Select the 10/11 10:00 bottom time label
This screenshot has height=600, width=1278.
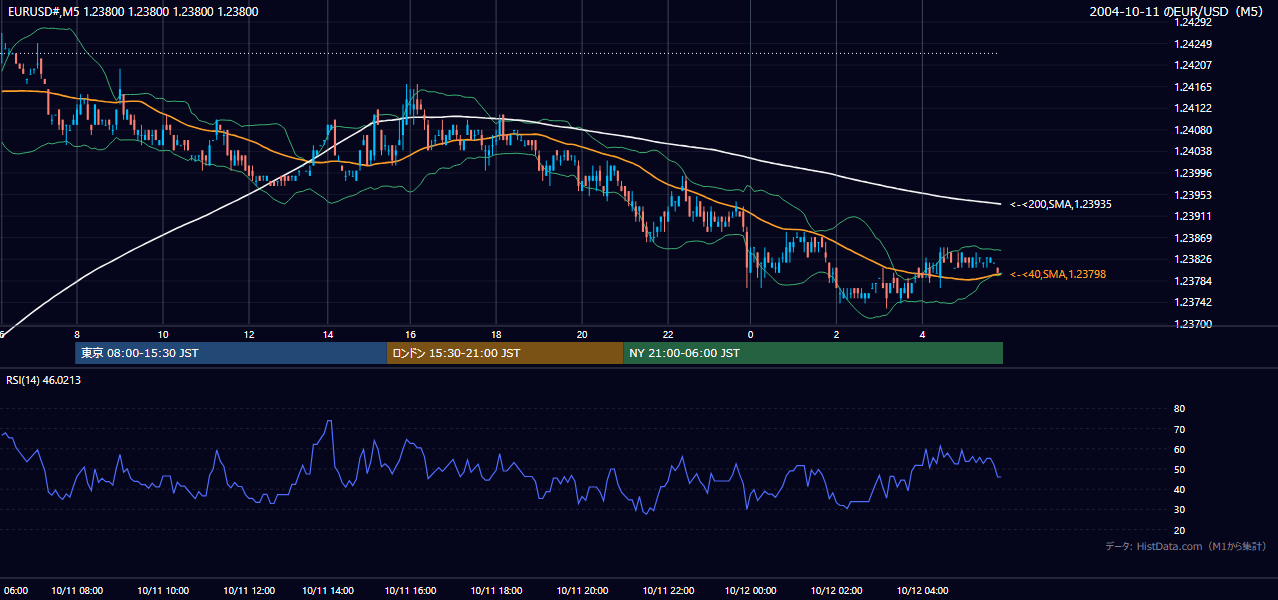click(163, 591)
